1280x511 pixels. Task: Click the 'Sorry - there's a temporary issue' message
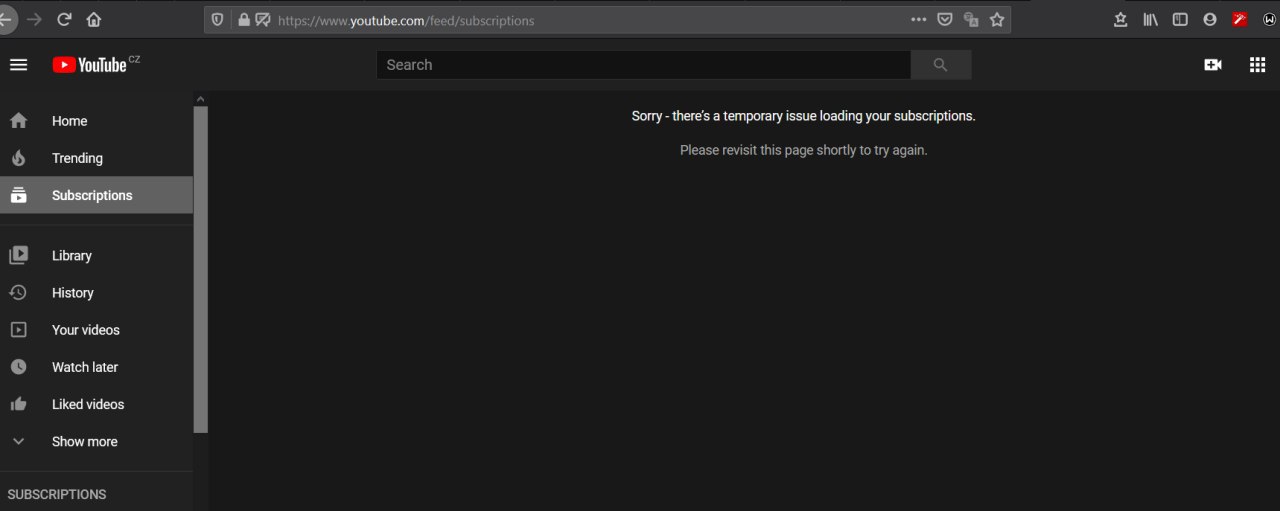tap(803, 116)
